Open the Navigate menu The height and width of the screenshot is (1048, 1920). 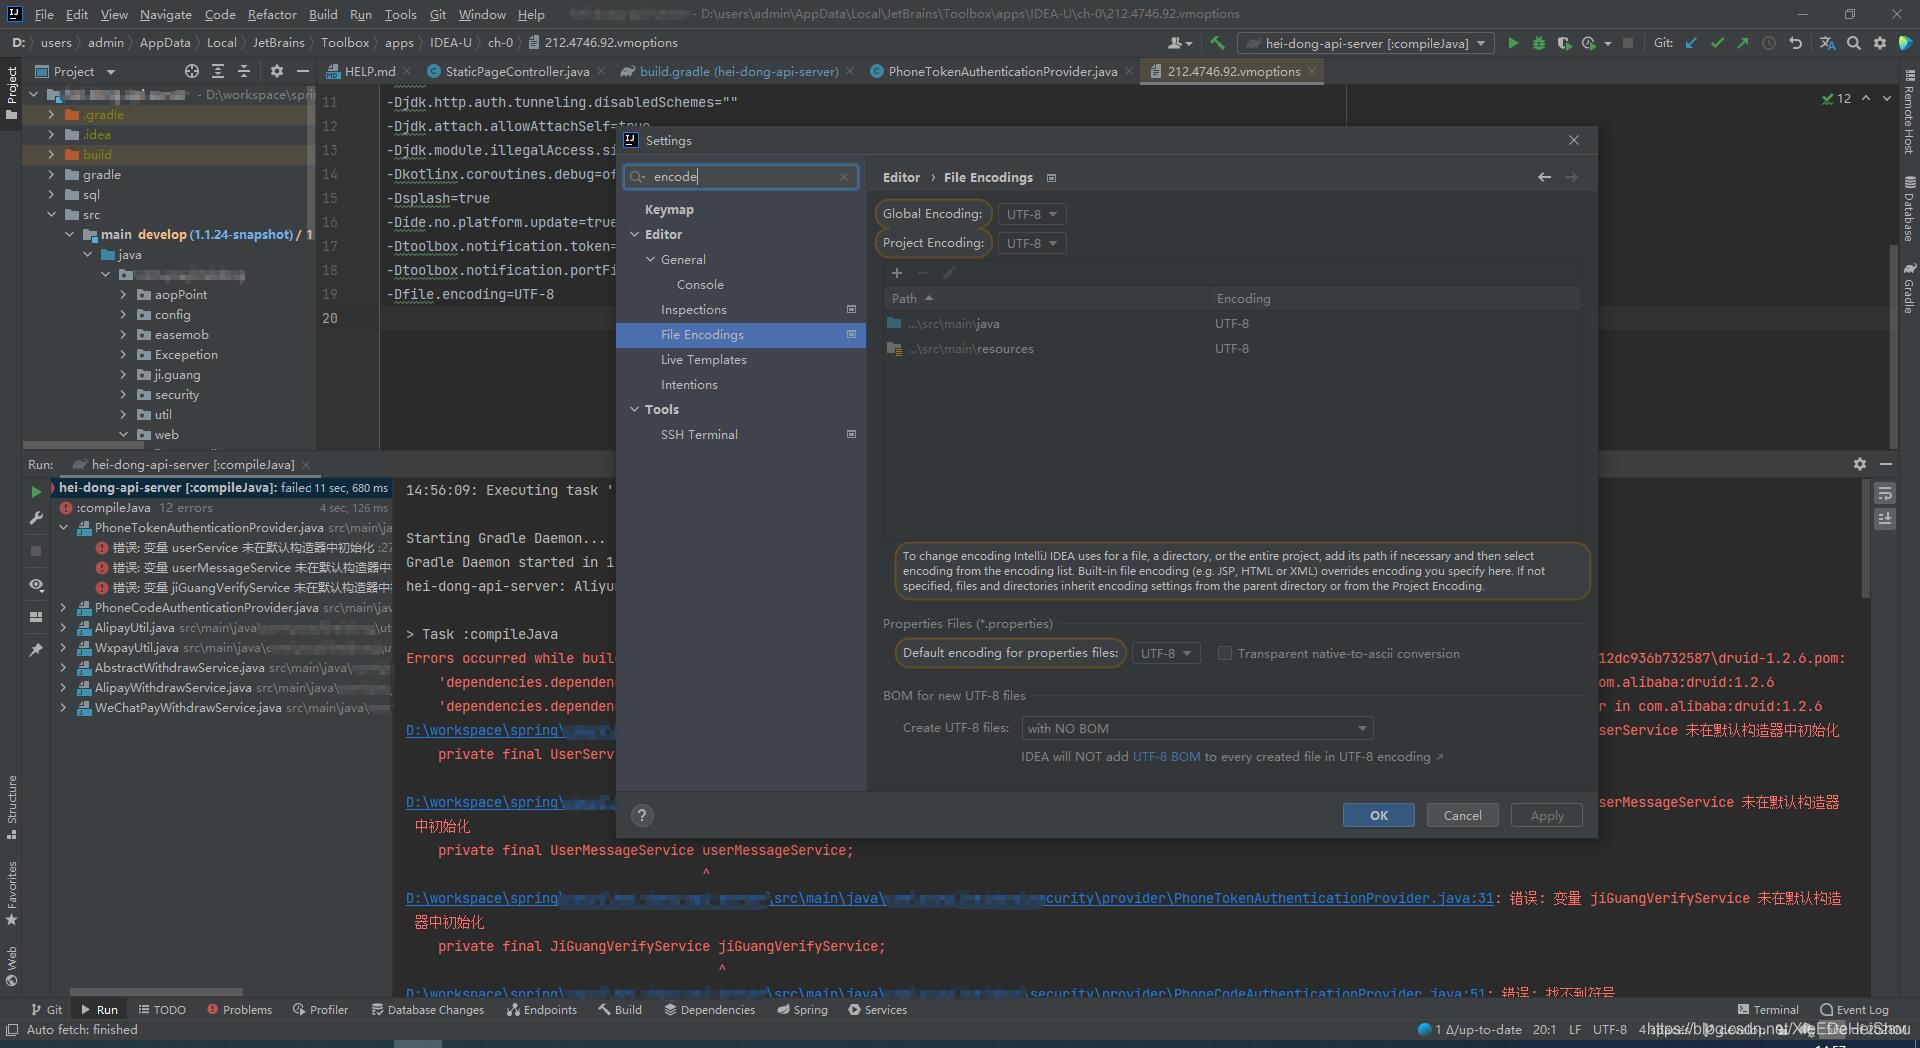[x=165, y=14]
